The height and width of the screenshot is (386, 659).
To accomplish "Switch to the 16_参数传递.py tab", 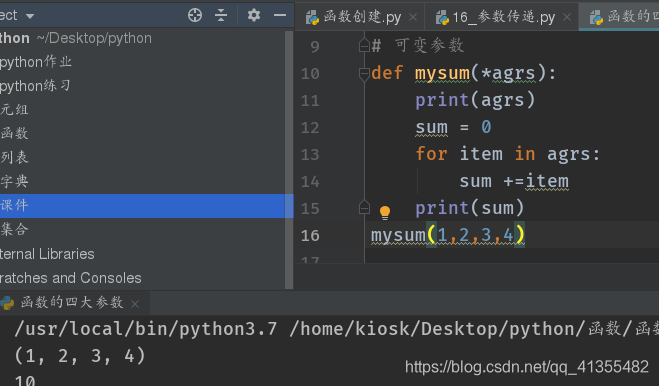I will click(503, 17).
